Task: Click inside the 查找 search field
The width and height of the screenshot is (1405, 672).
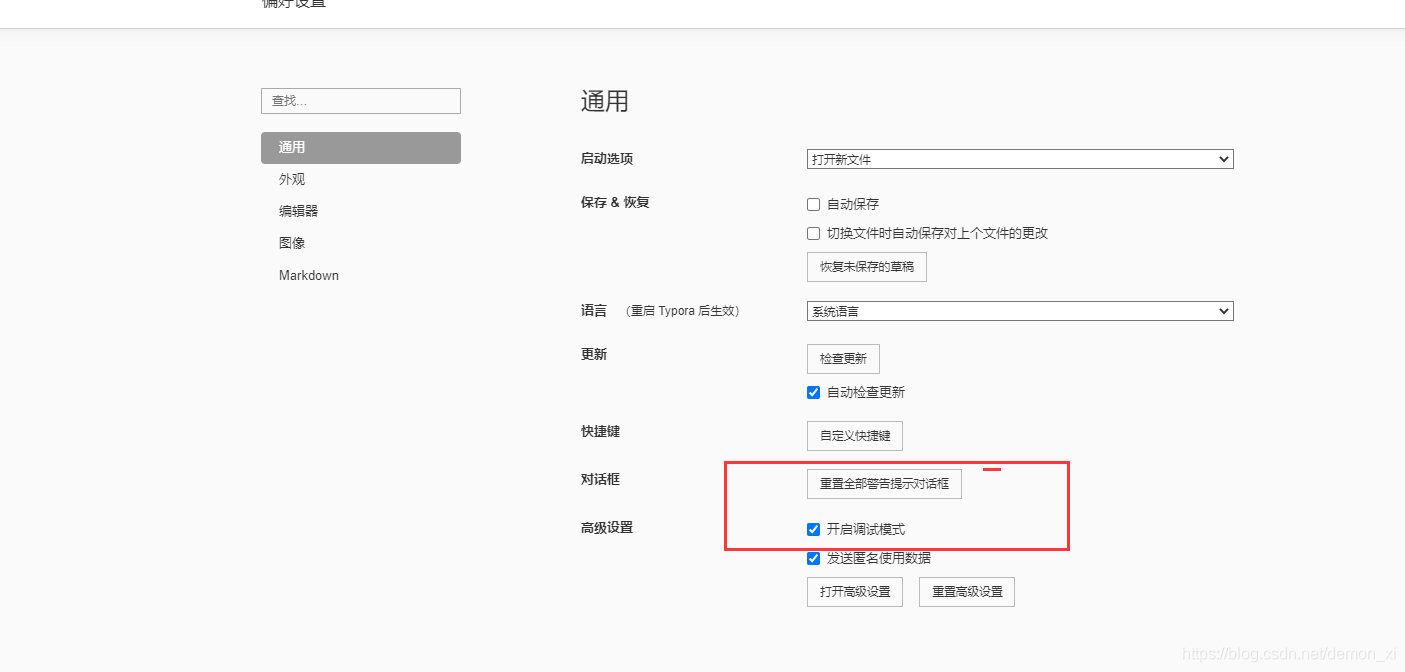Action: point(360,101)
